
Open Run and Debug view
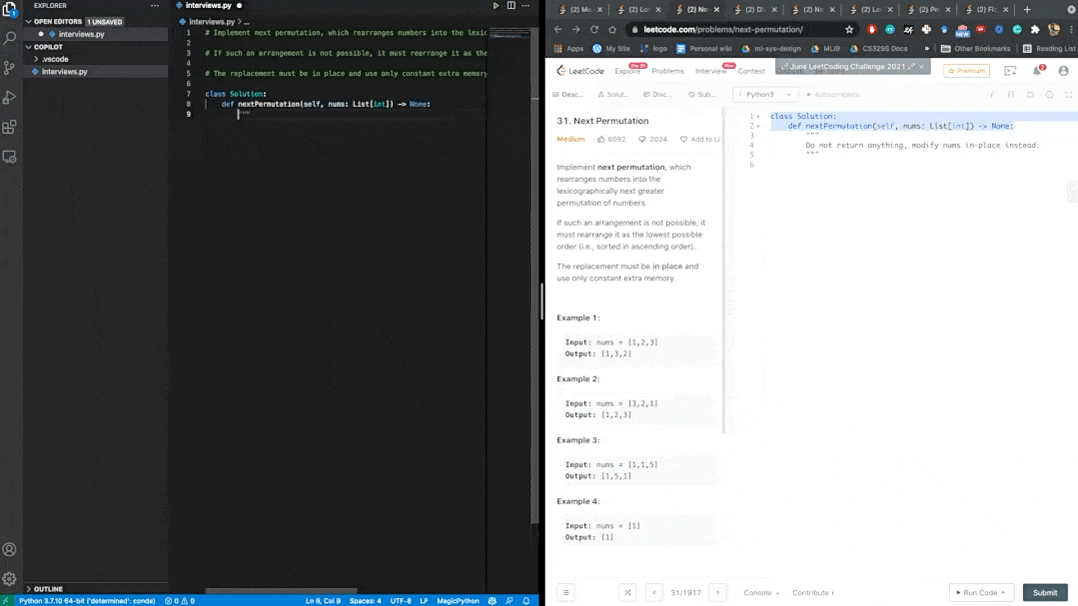10,98
